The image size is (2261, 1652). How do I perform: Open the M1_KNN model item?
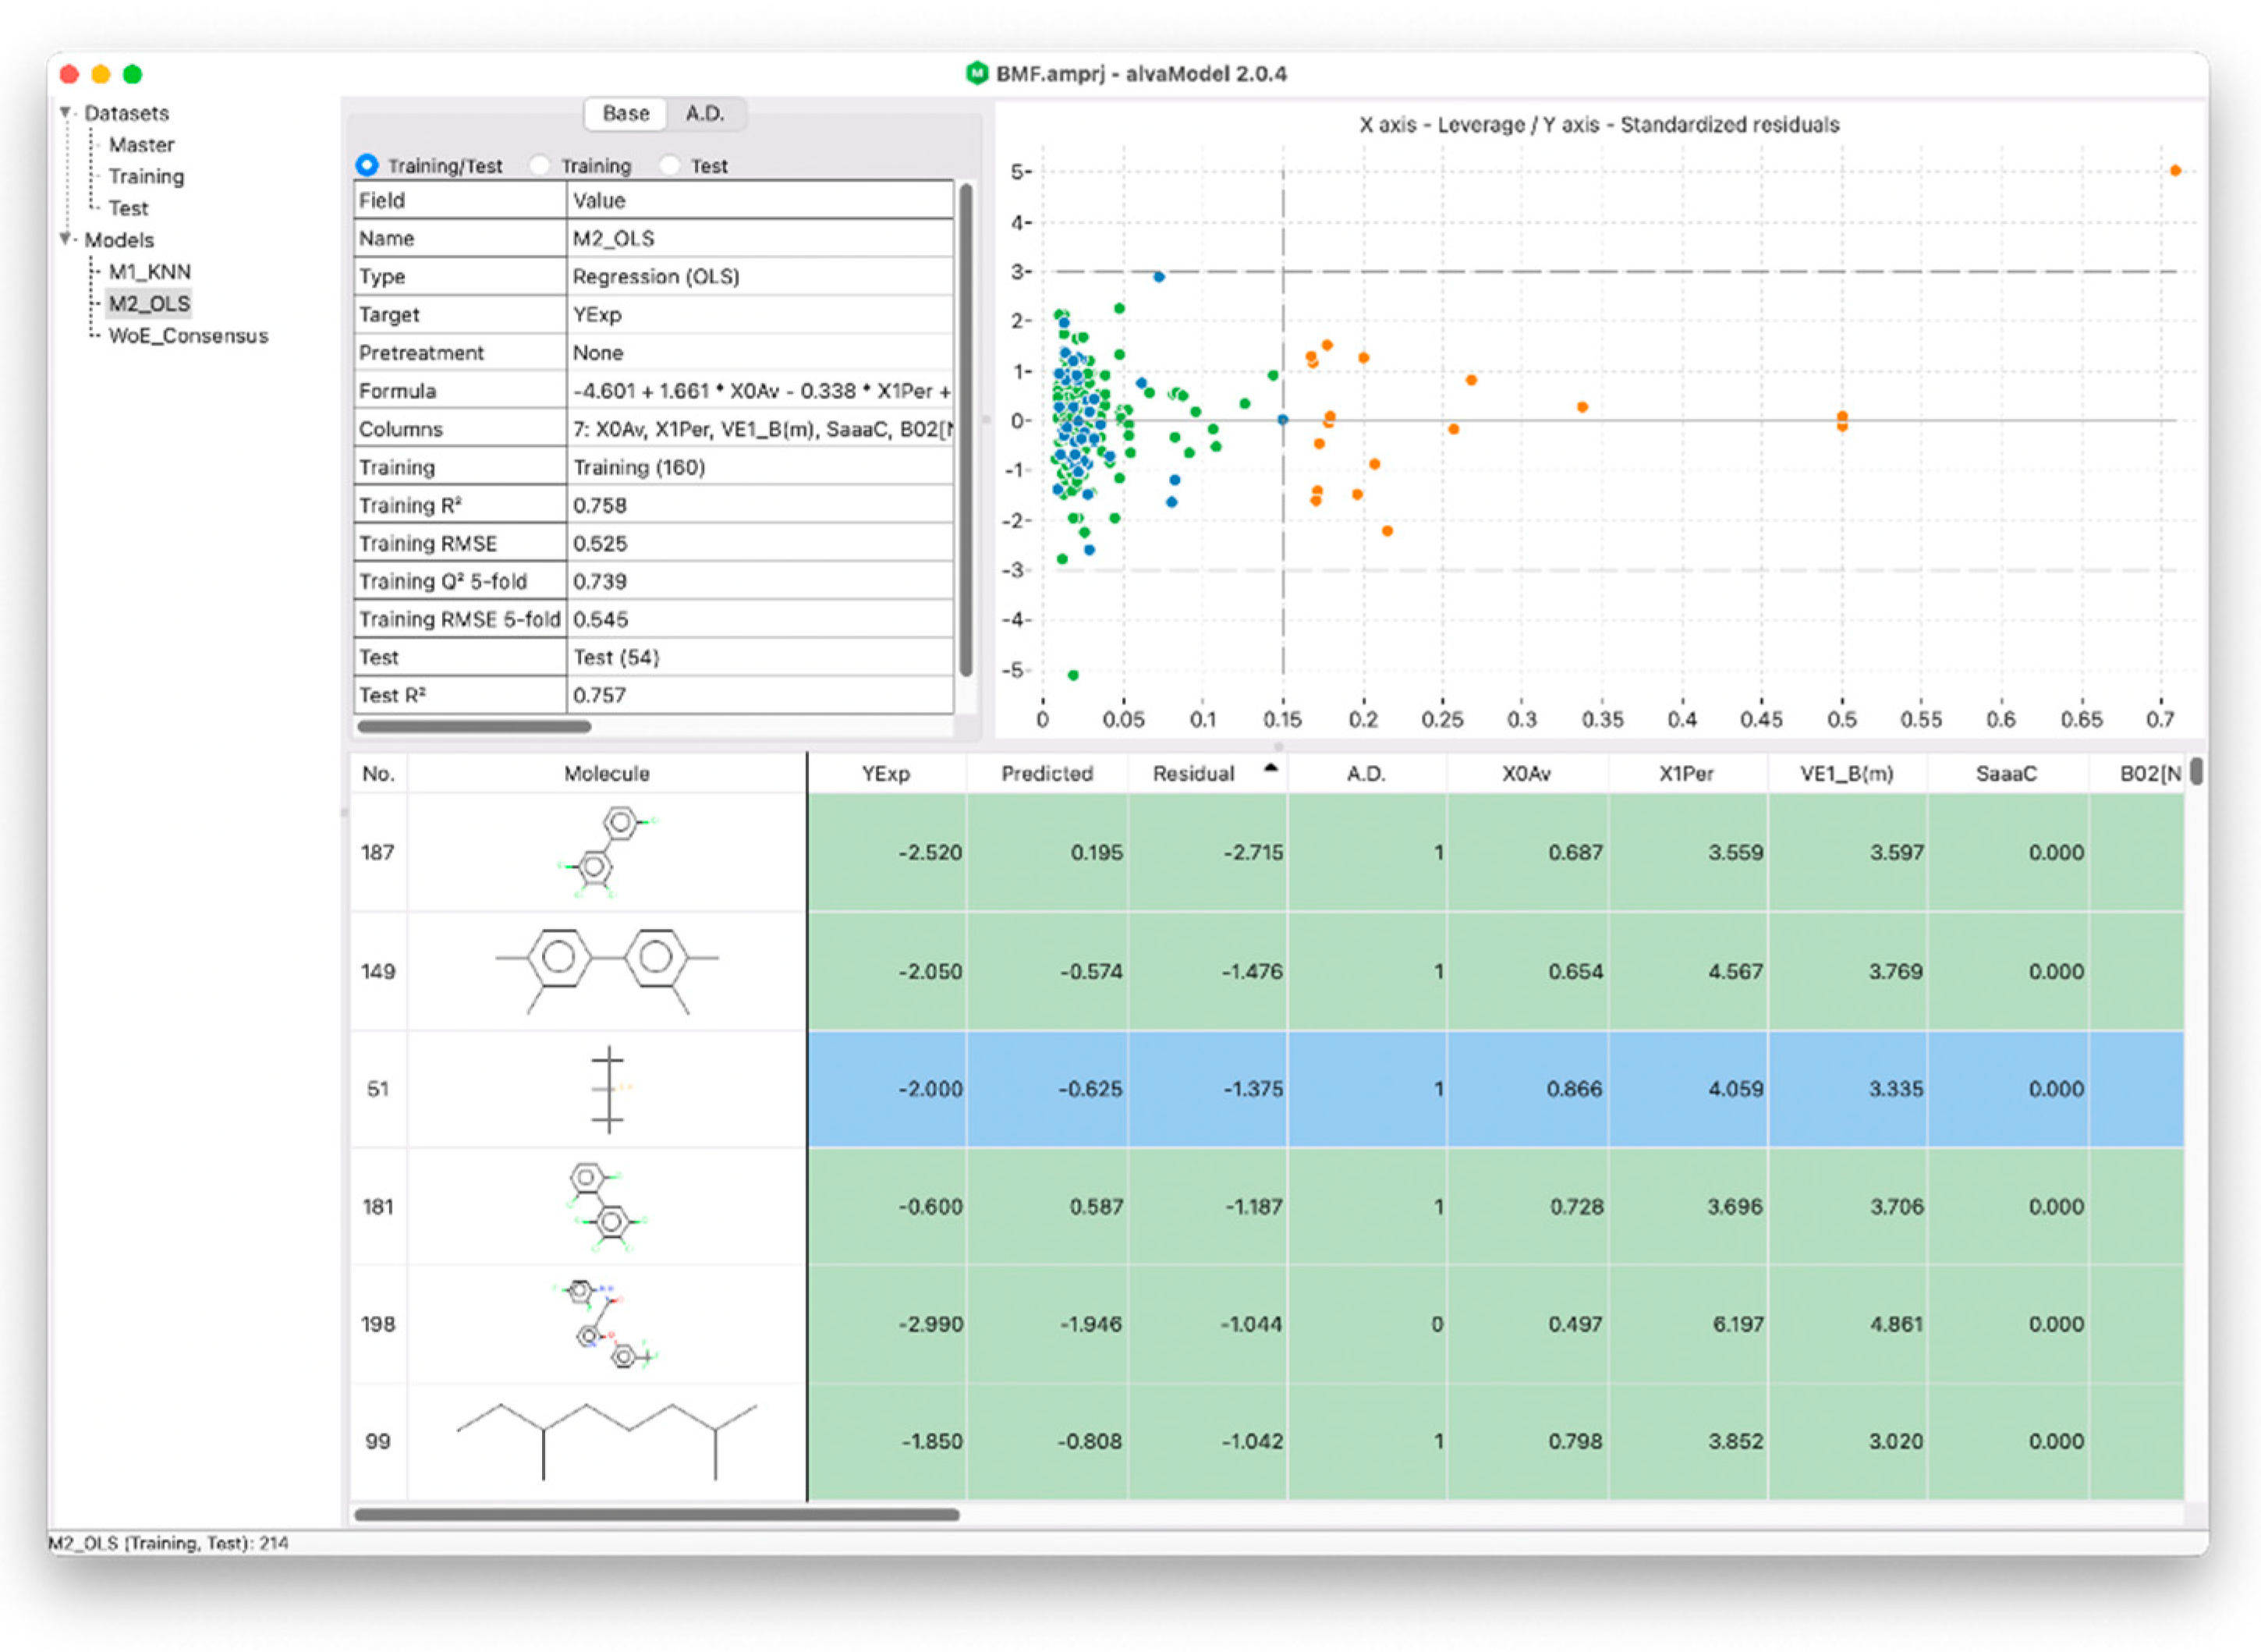coord(149,271)
